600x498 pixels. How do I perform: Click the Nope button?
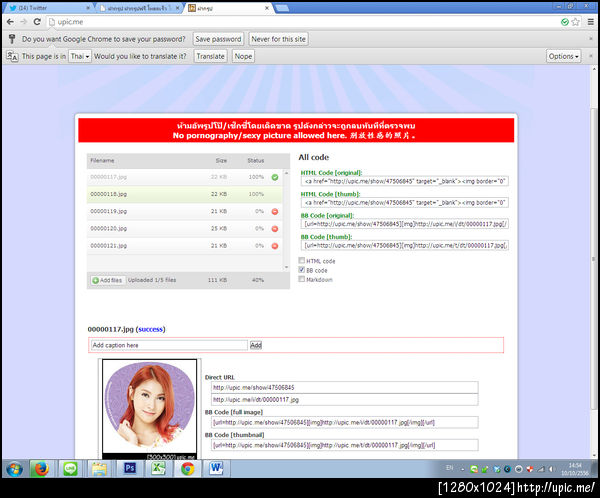point(243,56)
